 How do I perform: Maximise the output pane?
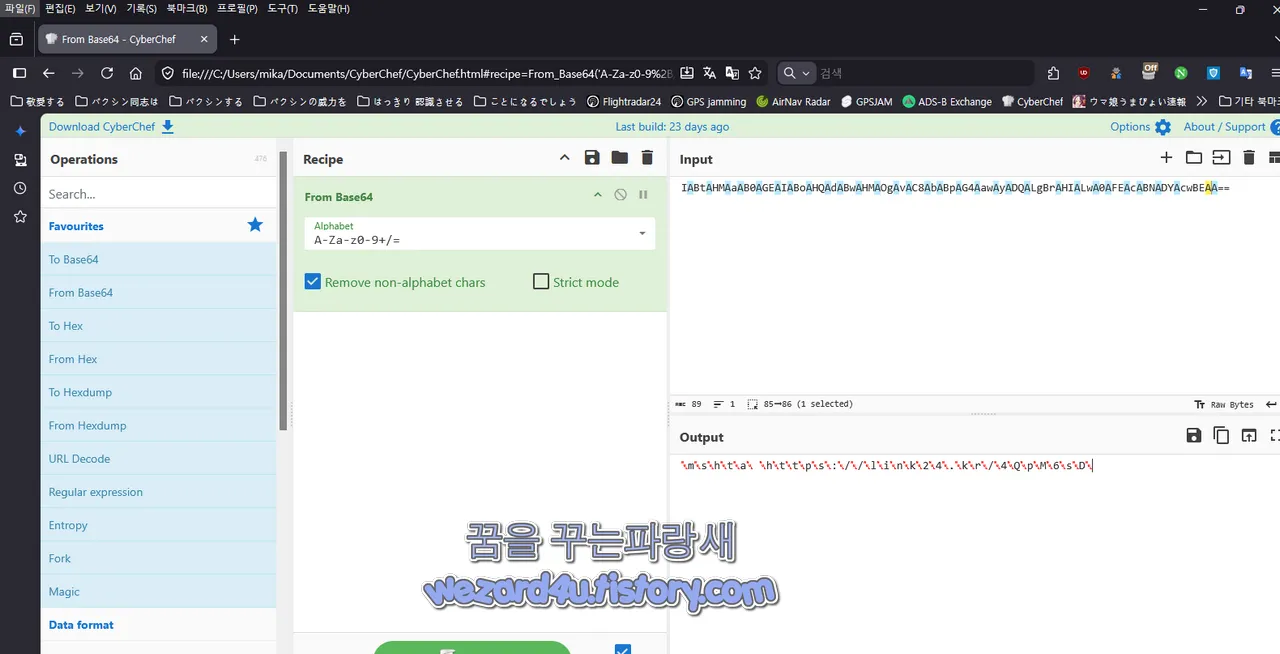tap(1275, 435)
